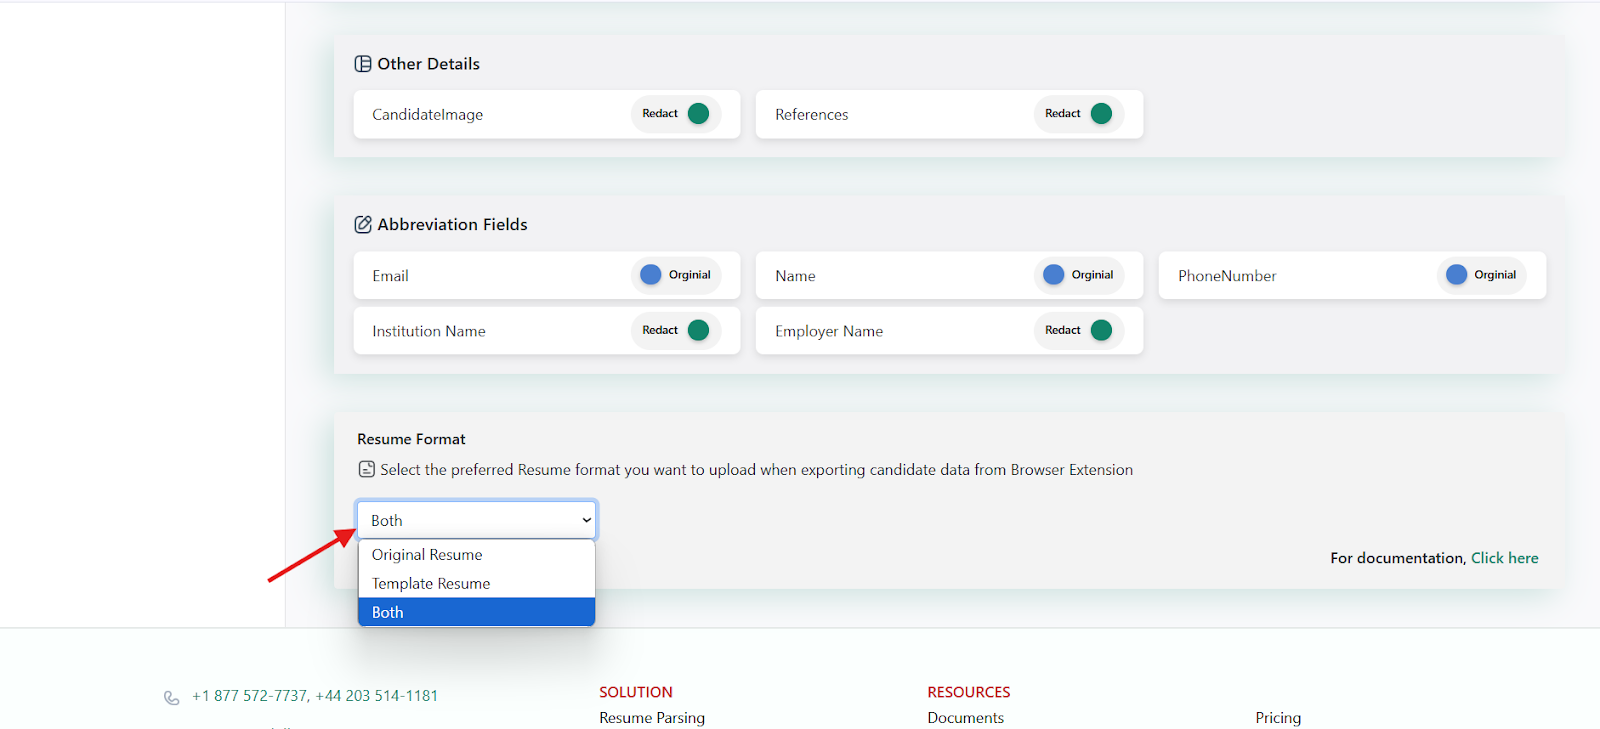Click the footer phone numbers
1600x729 pixels.
[315, 696]
